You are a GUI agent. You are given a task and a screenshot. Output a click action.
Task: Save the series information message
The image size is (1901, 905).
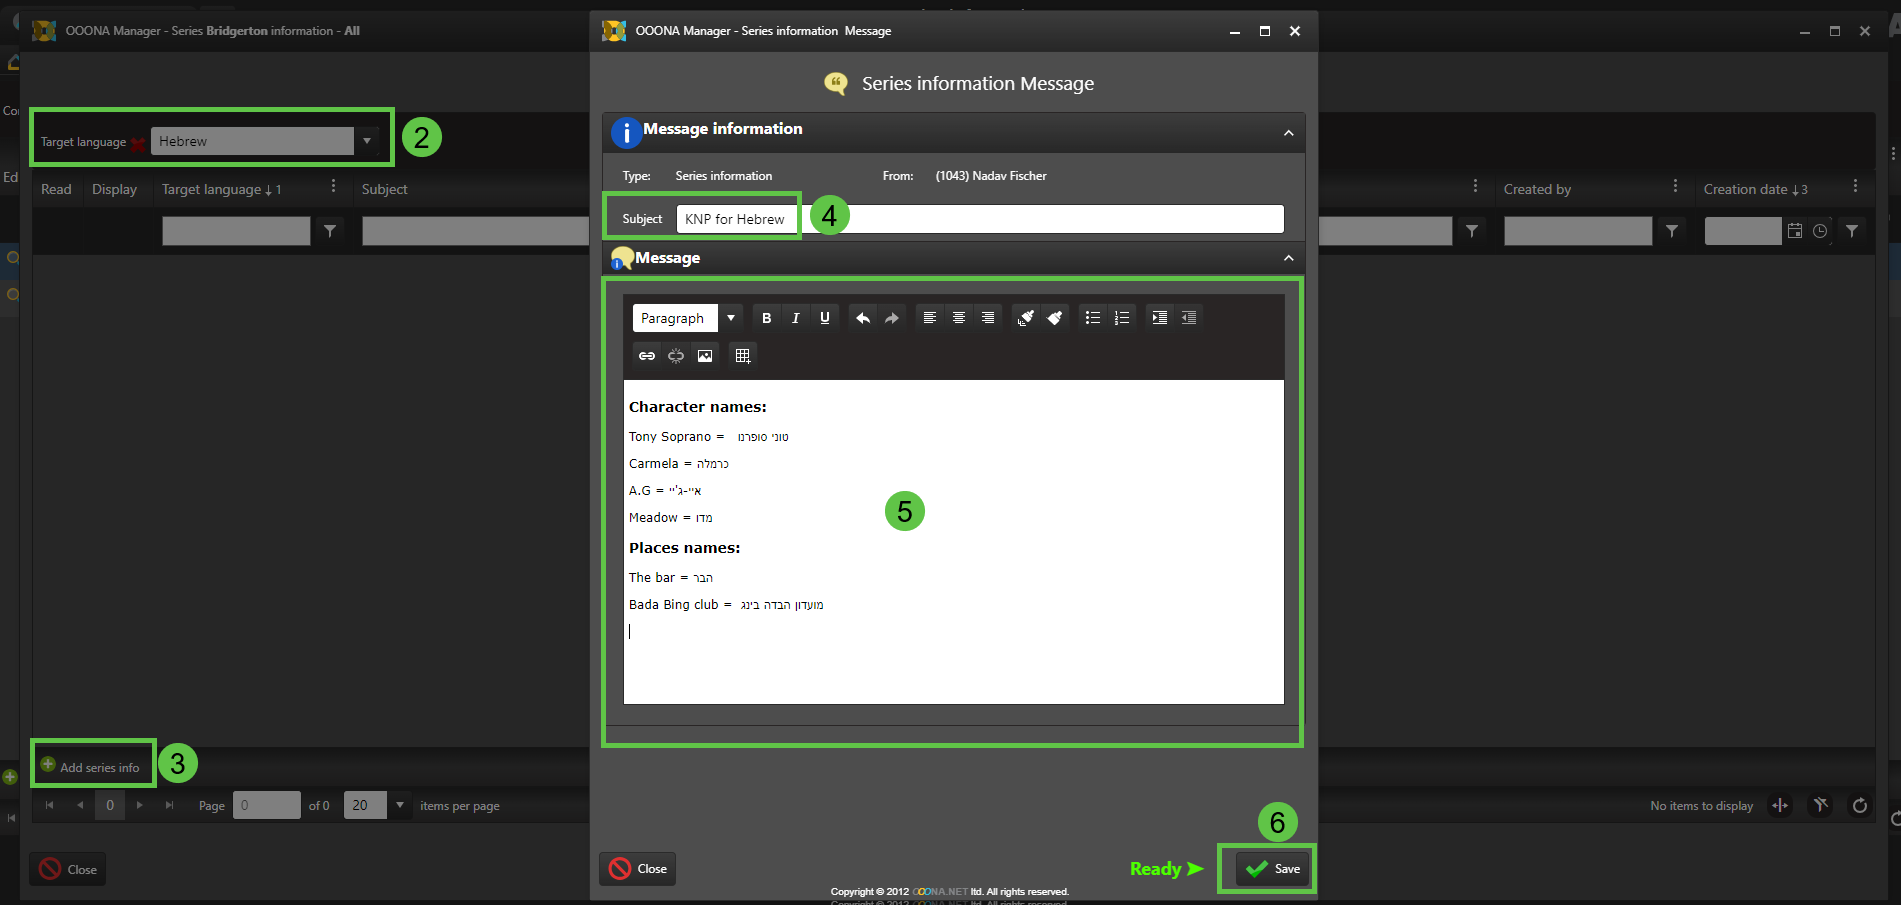[x=1272, y=868]
